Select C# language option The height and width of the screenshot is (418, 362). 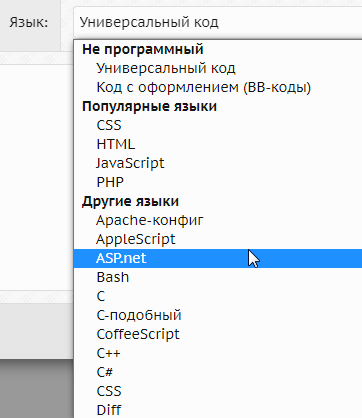pos(218,372)
